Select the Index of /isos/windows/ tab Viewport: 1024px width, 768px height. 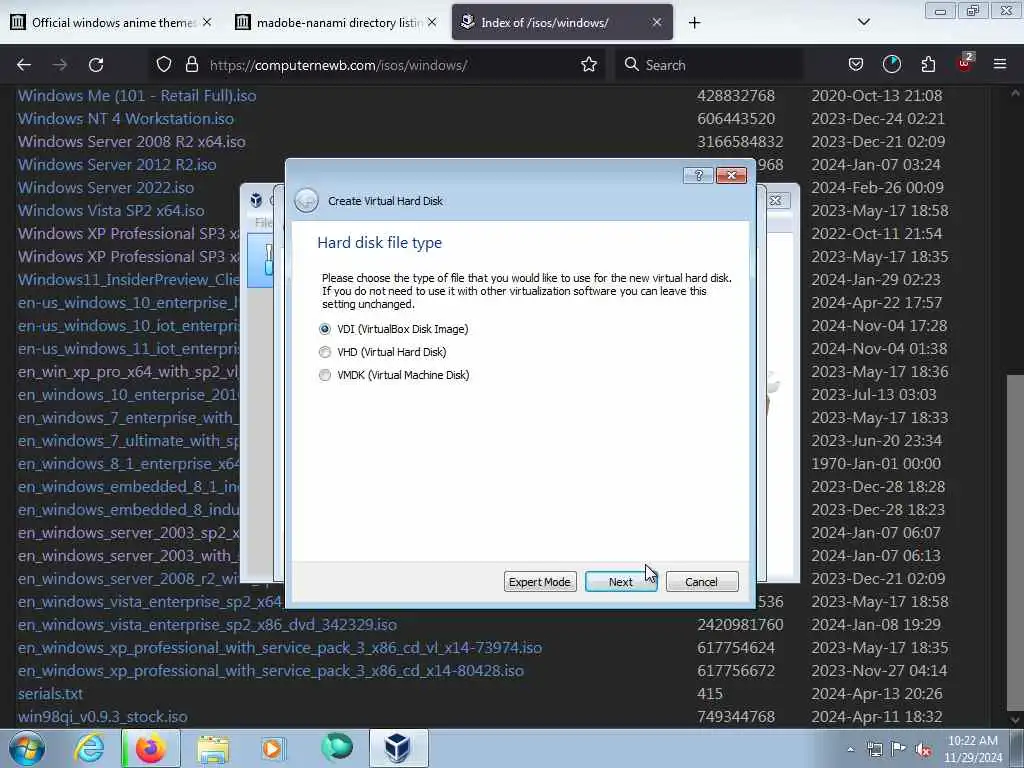coord(562,22)
